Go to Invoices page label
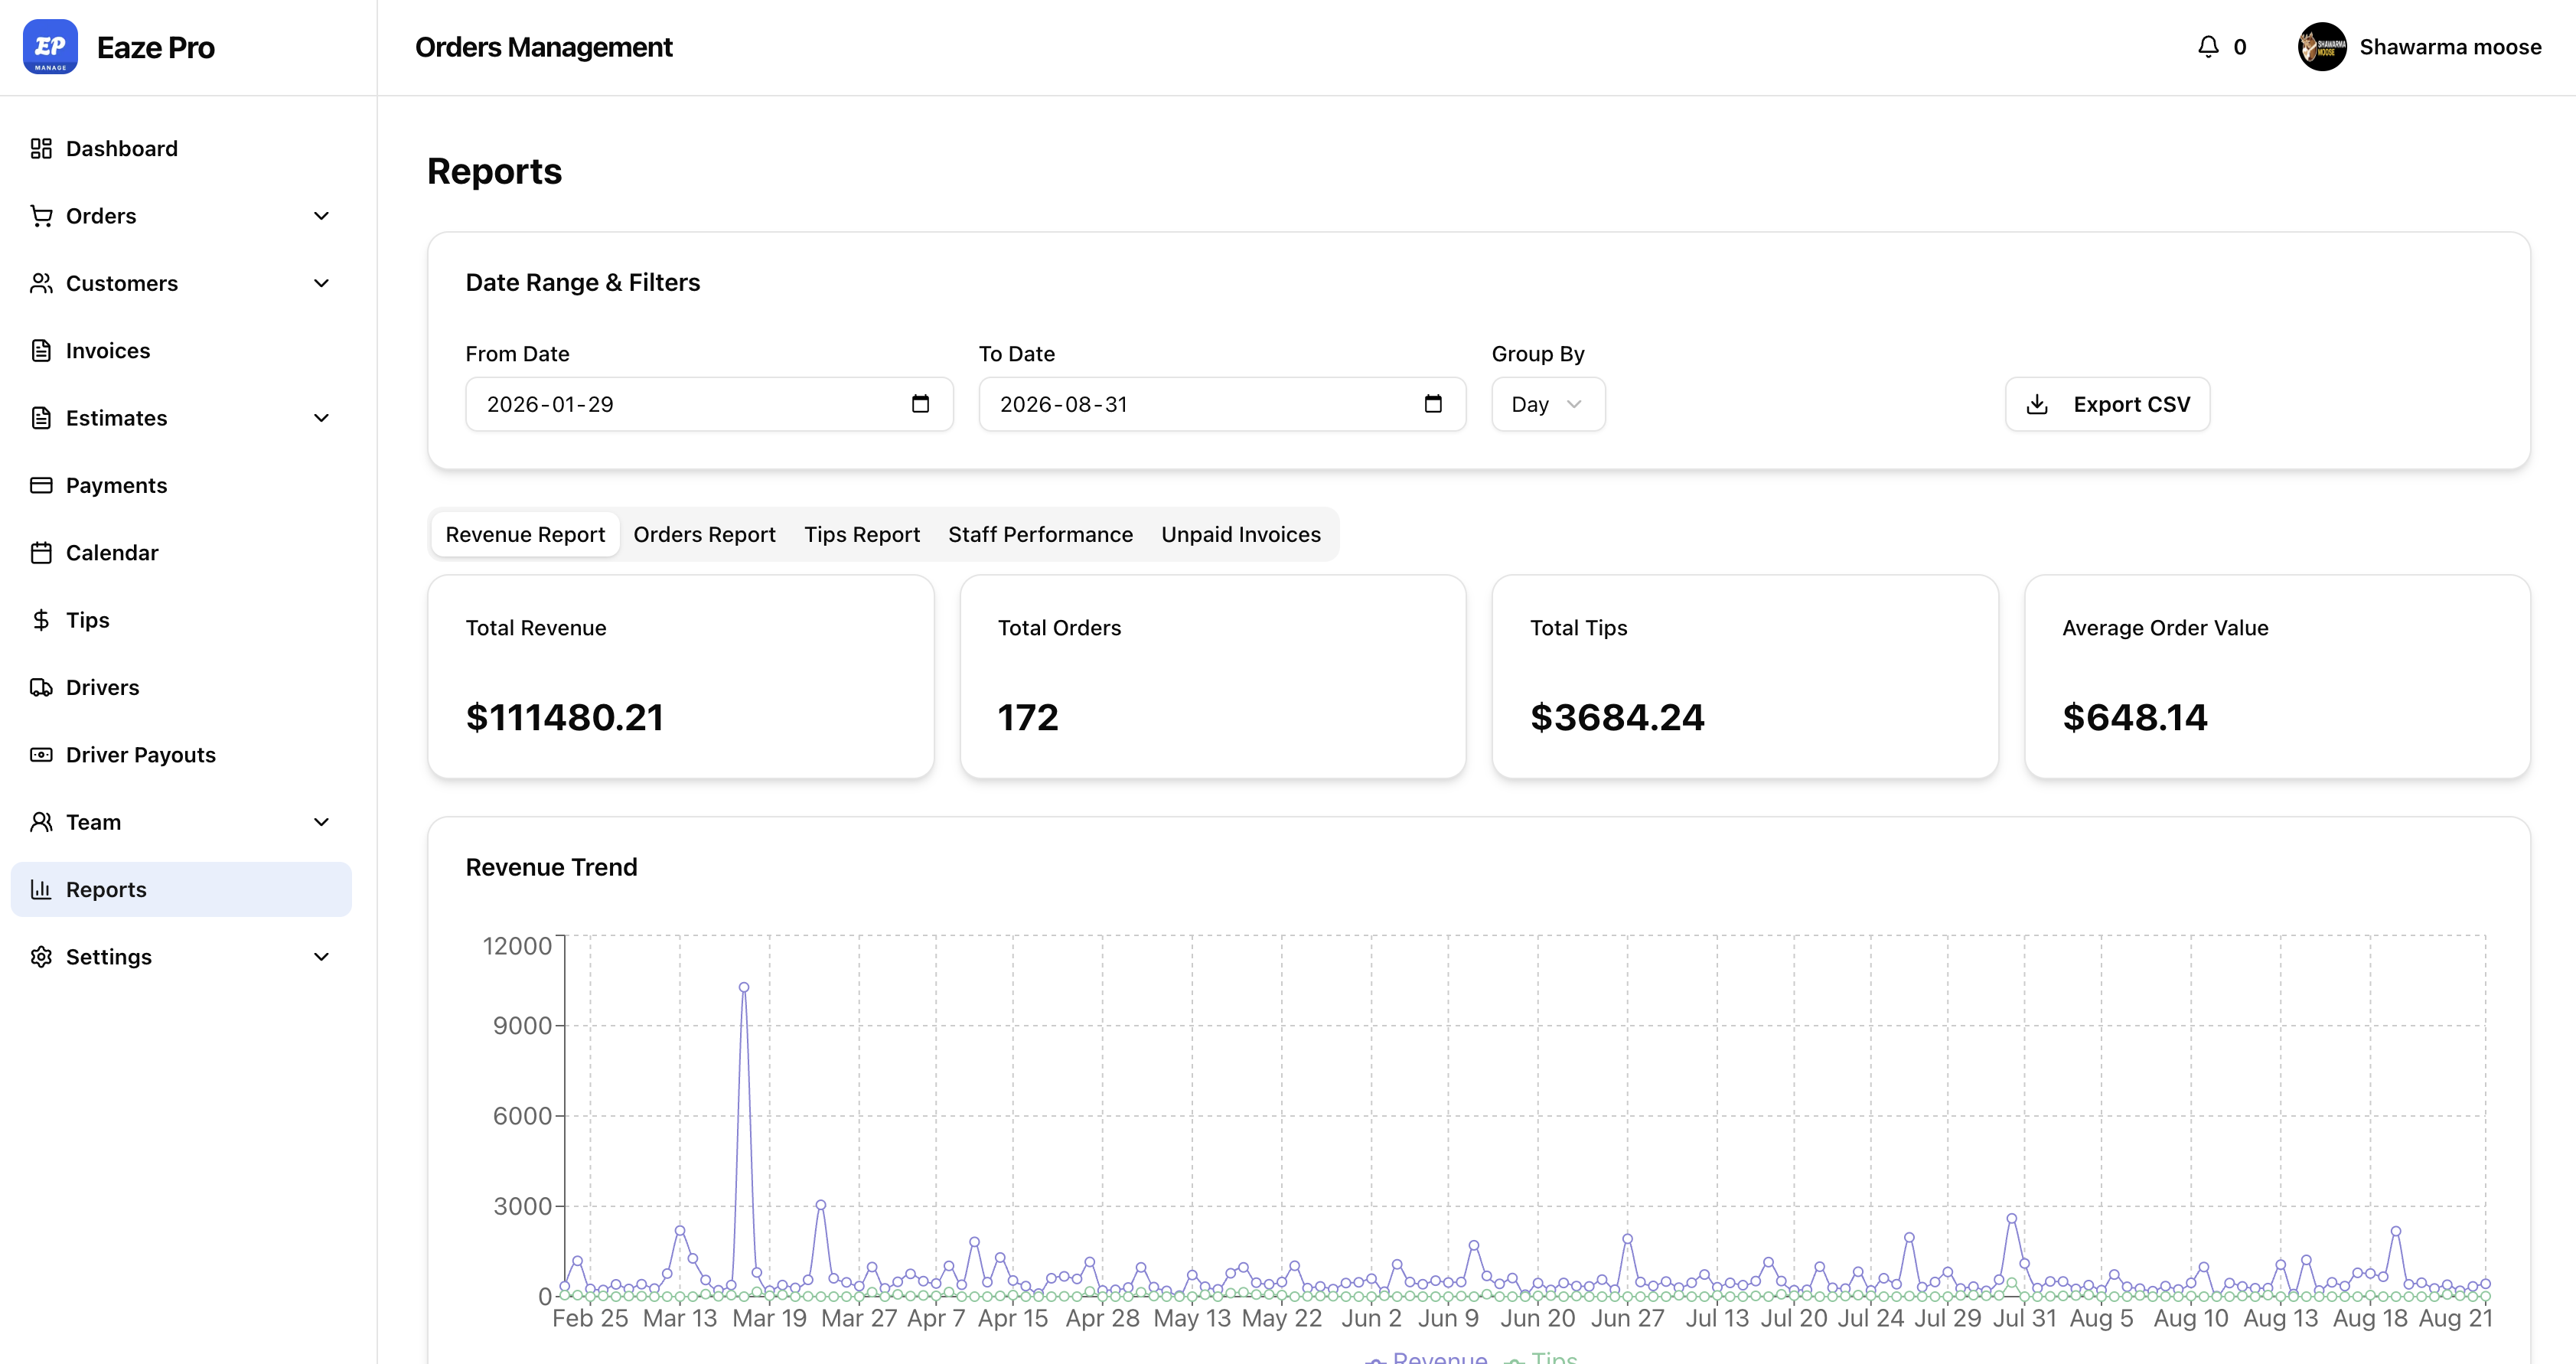This screenshot has height=1364, width=2576. [108, 351]
